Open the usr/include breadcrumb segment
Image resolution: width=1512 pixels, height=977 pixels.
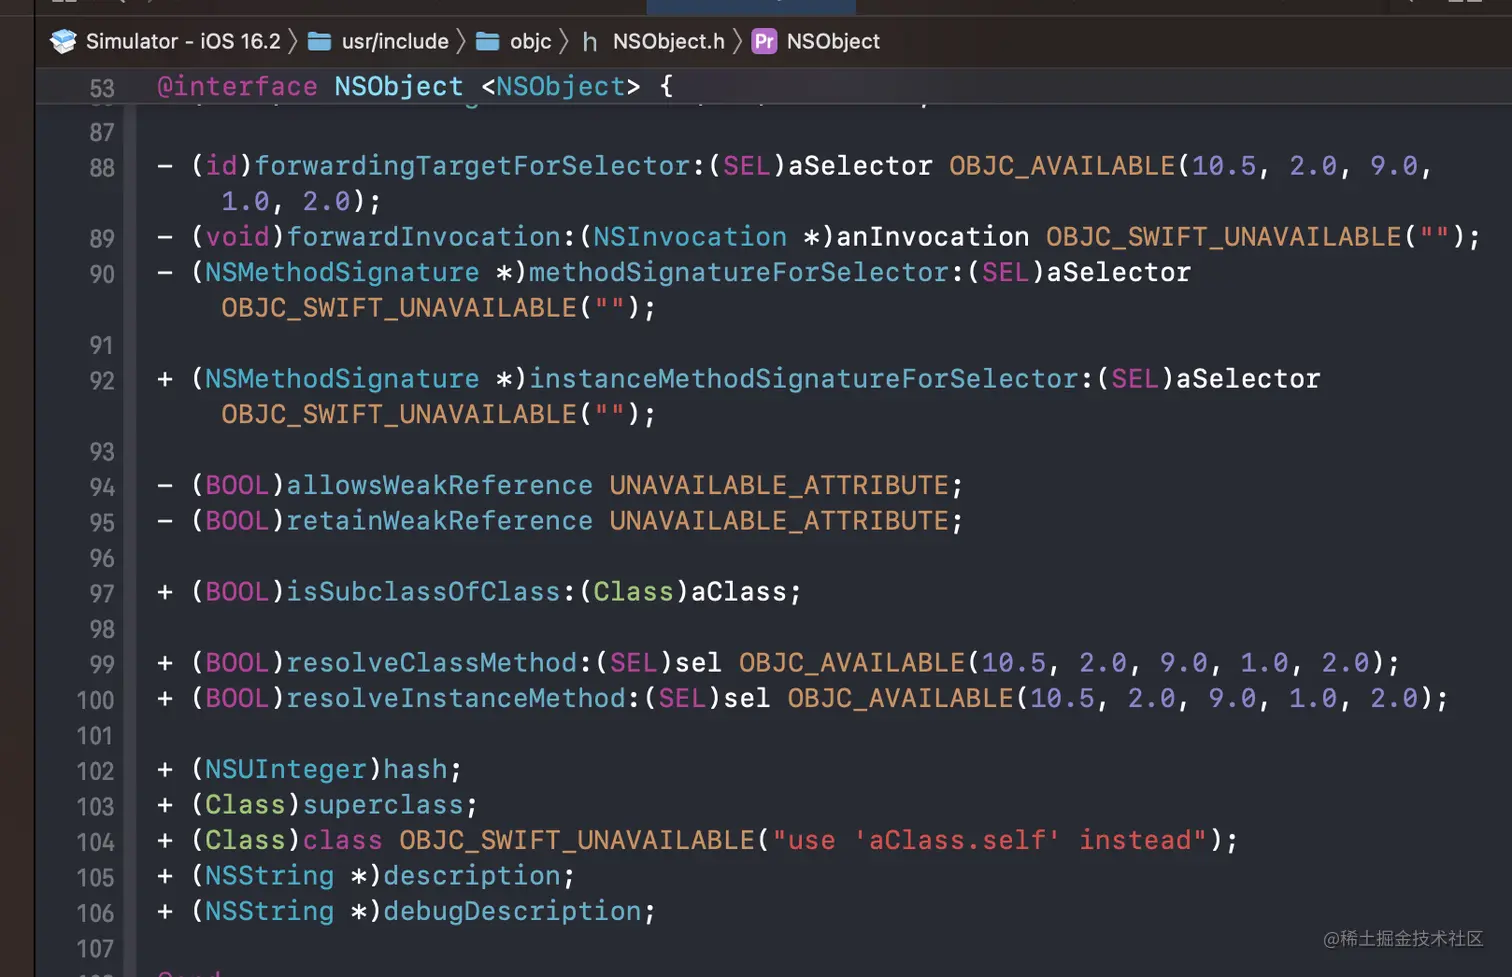pos(395,41)
